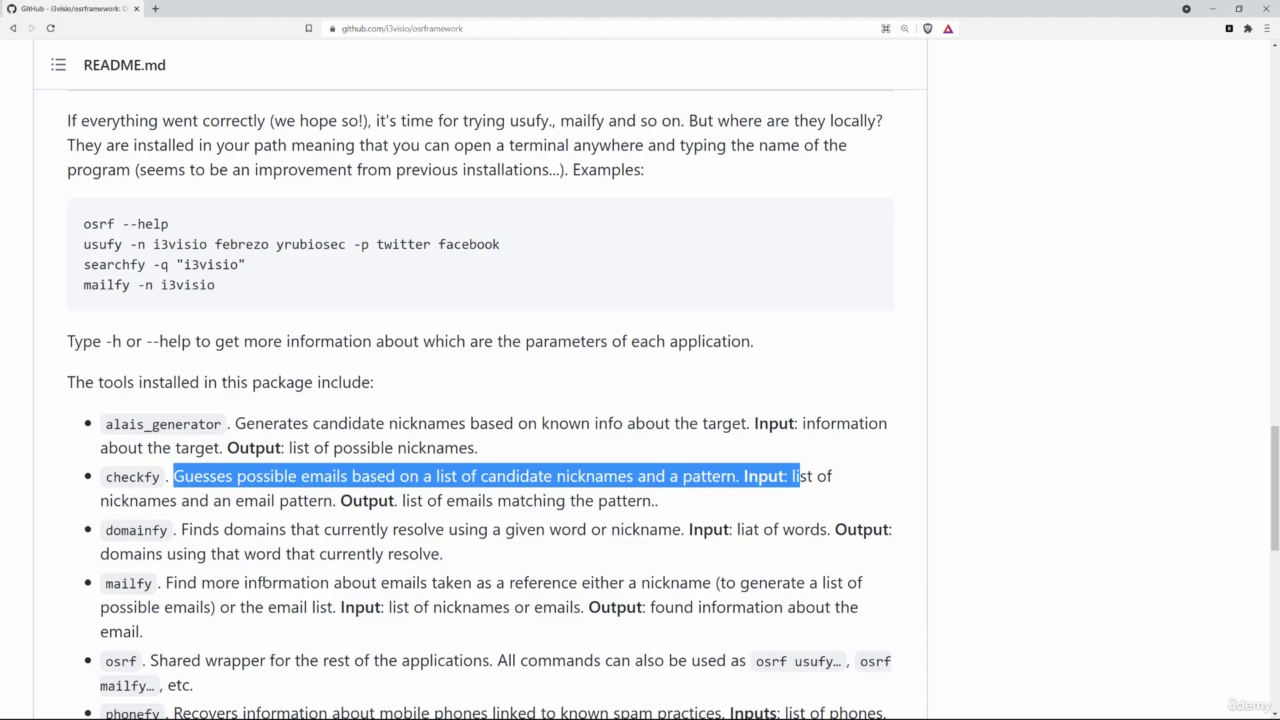Open the extensions puzzle piece icon

pos(1248,28)
